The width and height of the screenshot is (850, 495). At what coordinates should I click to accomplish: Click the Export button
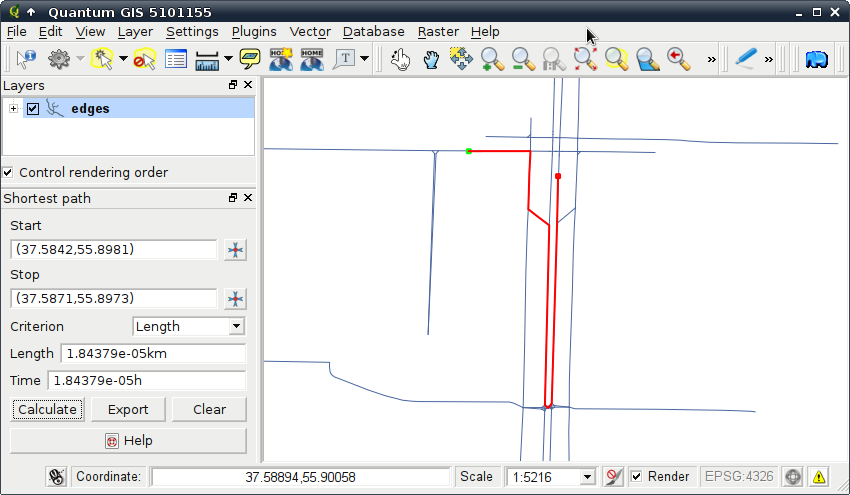[x=128, y=409]
